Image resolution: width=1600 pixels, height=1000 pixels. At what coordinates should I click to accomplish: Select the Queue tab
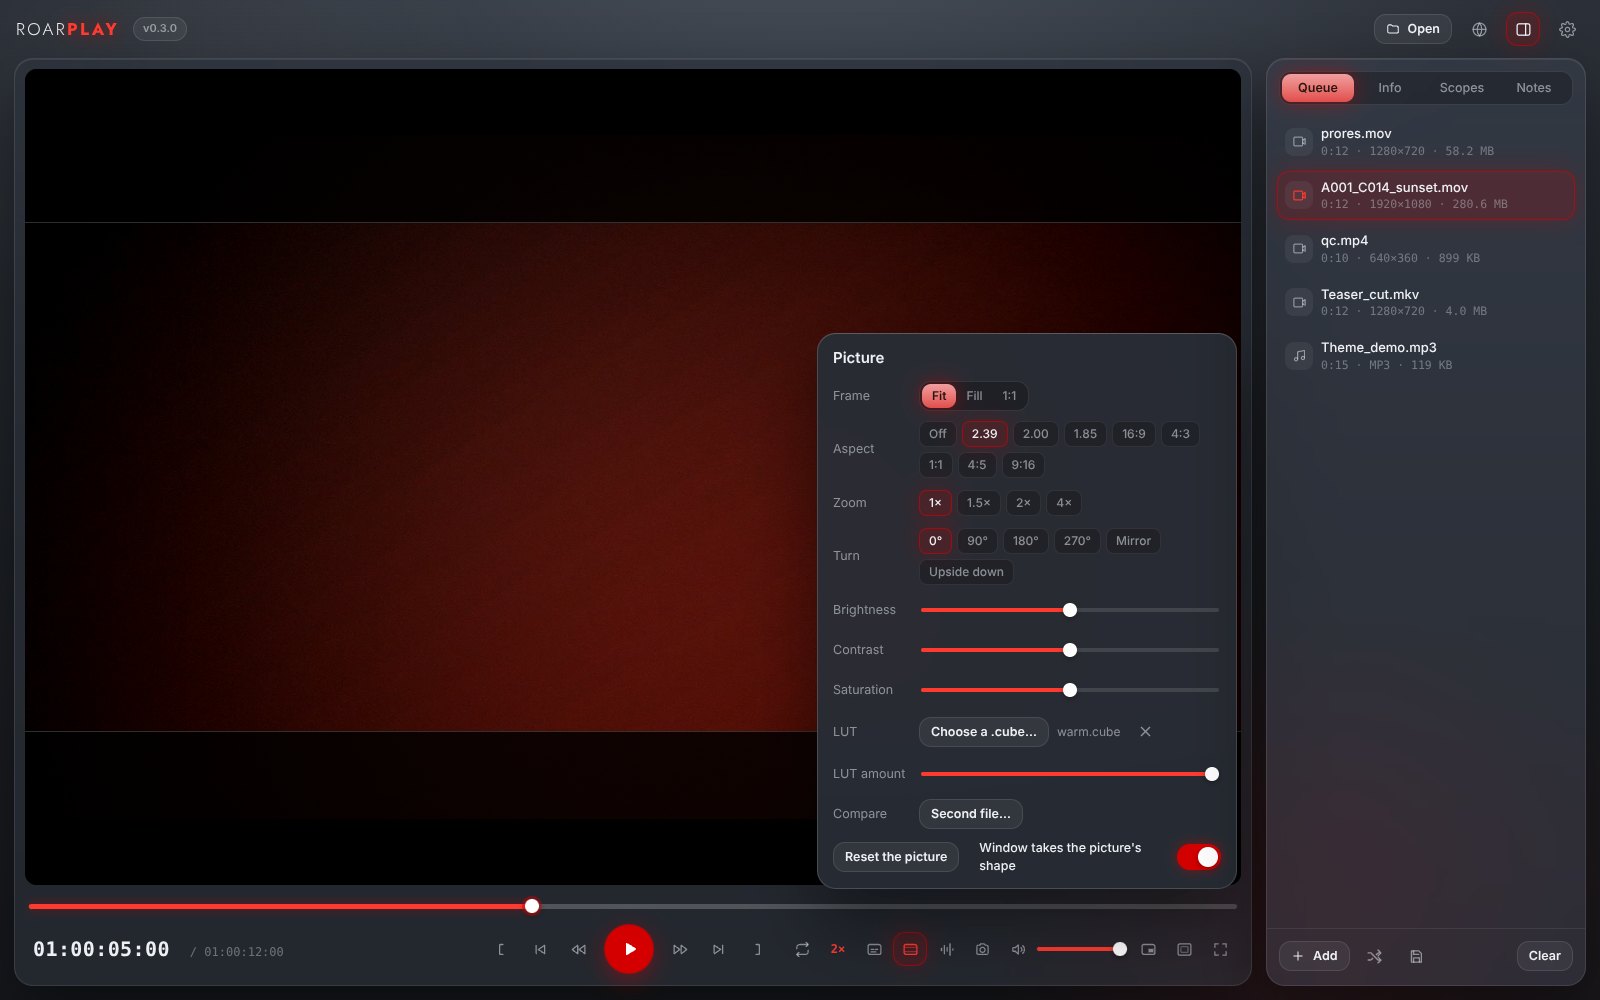point(1317,88)
